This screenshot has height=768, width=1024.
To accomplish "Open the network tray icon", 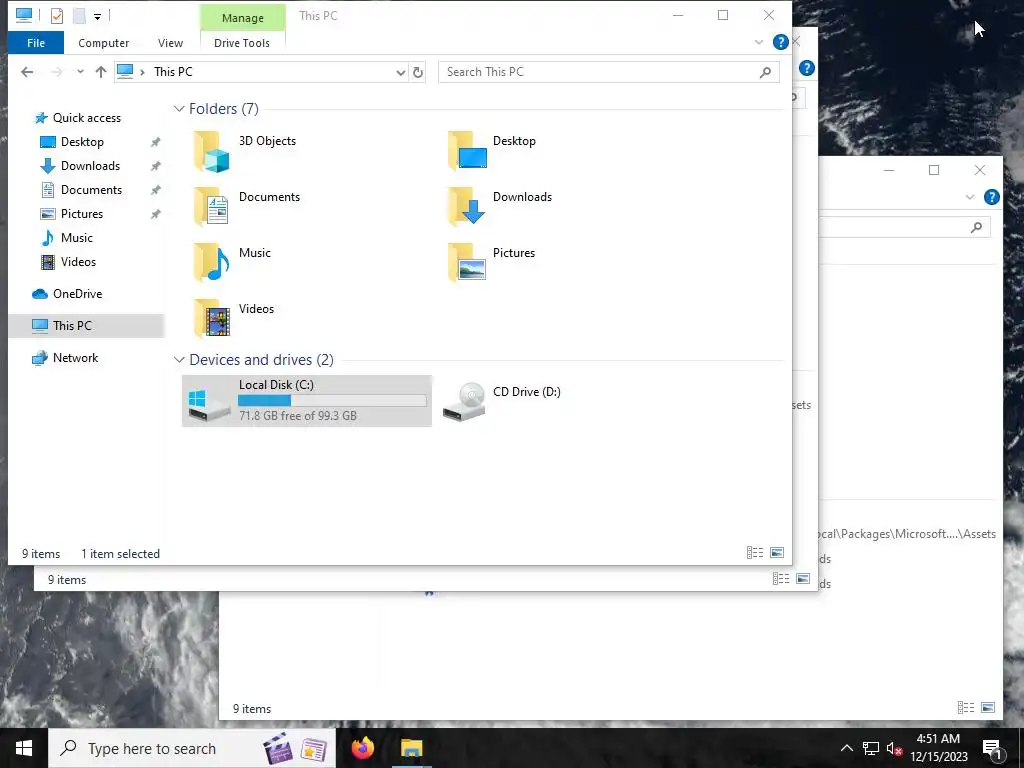I will click(x=871, y=749).
